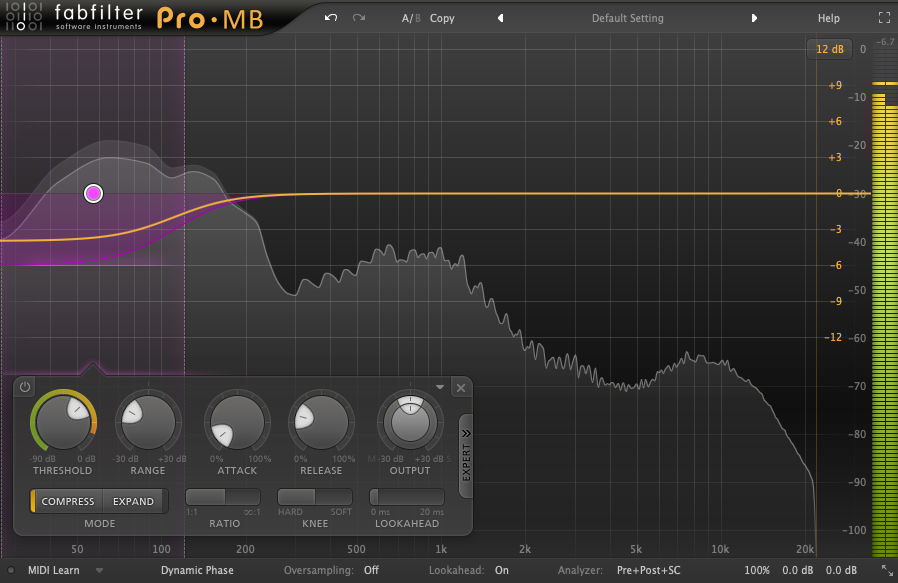Image resolution: width=898 pixels, height=583 pixels.
Task: Change Oversampling from Off
Action: [x=371, y=570]
